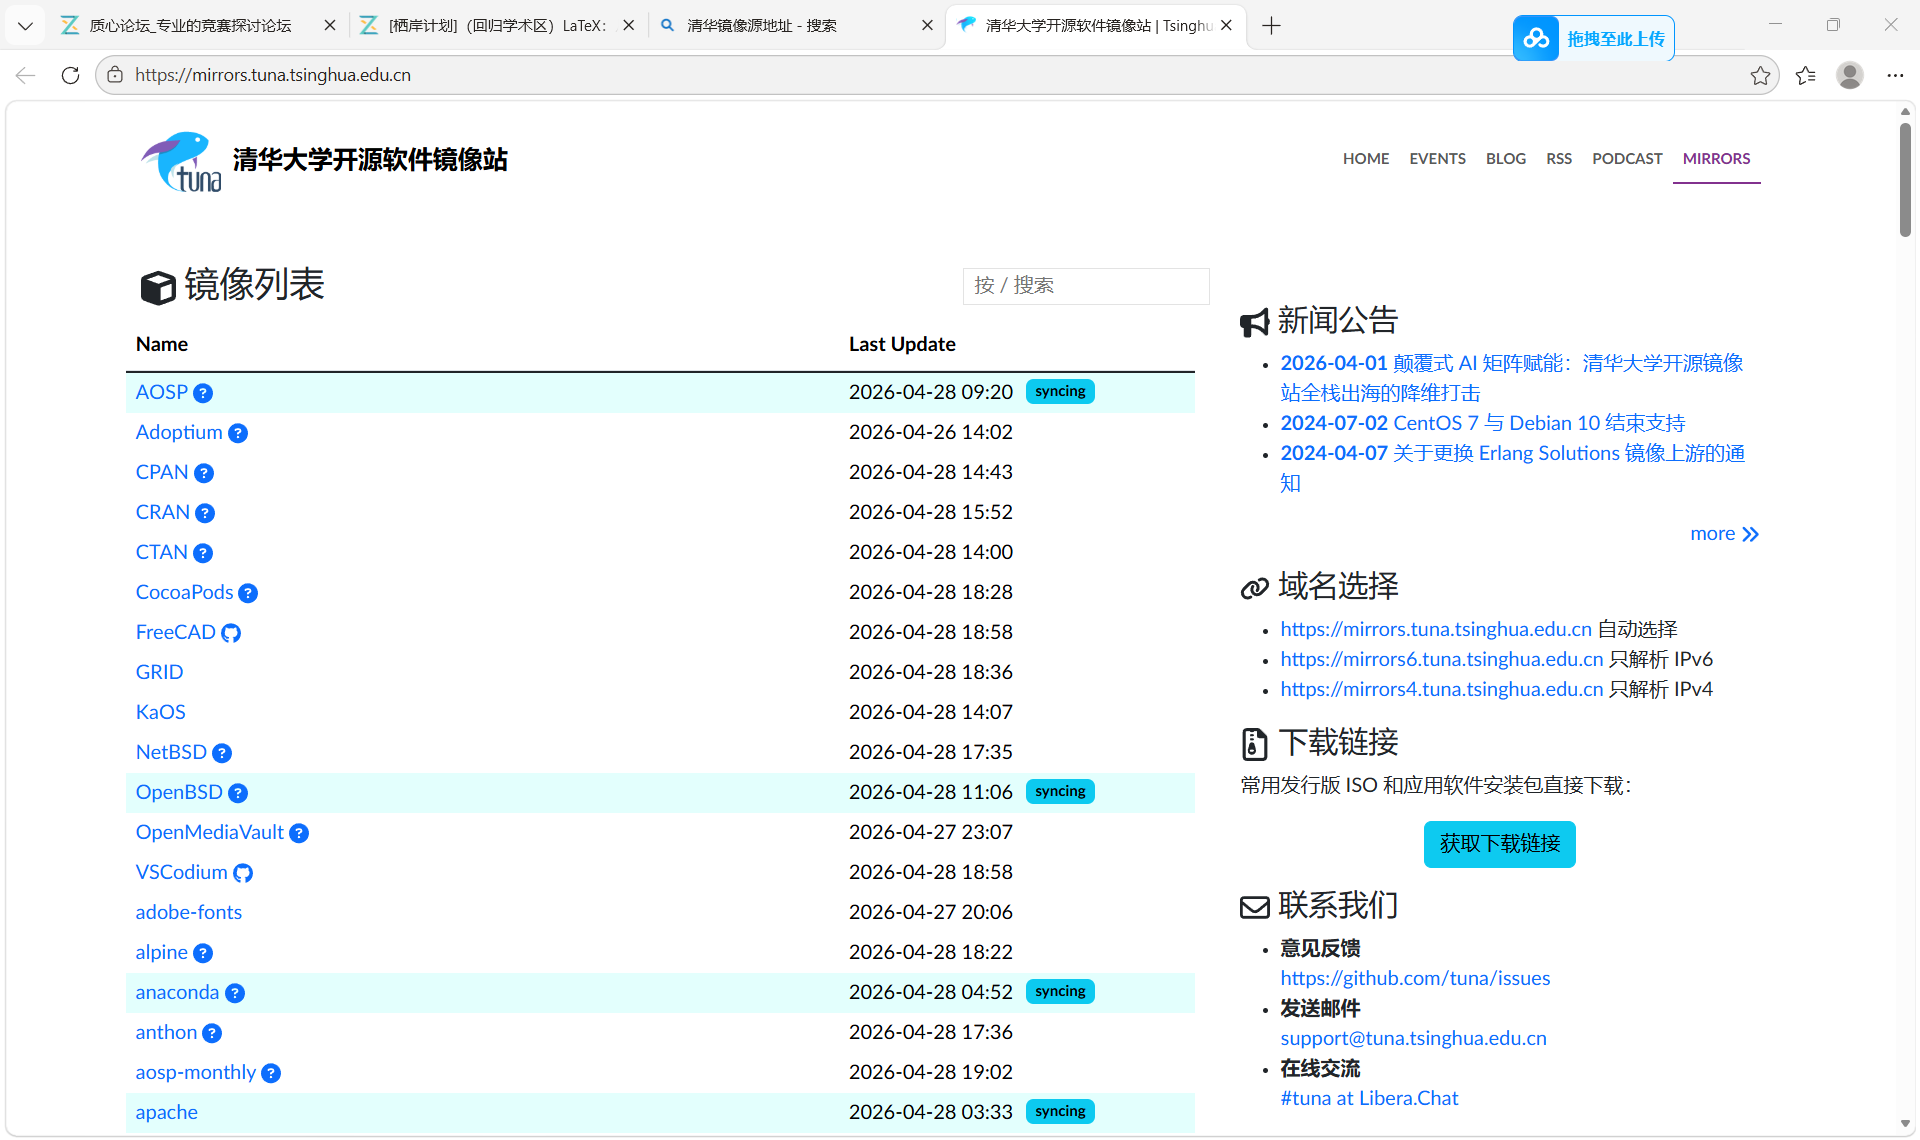Open the apache mirror
The height and width of the screenshot is (1140, 1920).
(x=167, y=1113)
